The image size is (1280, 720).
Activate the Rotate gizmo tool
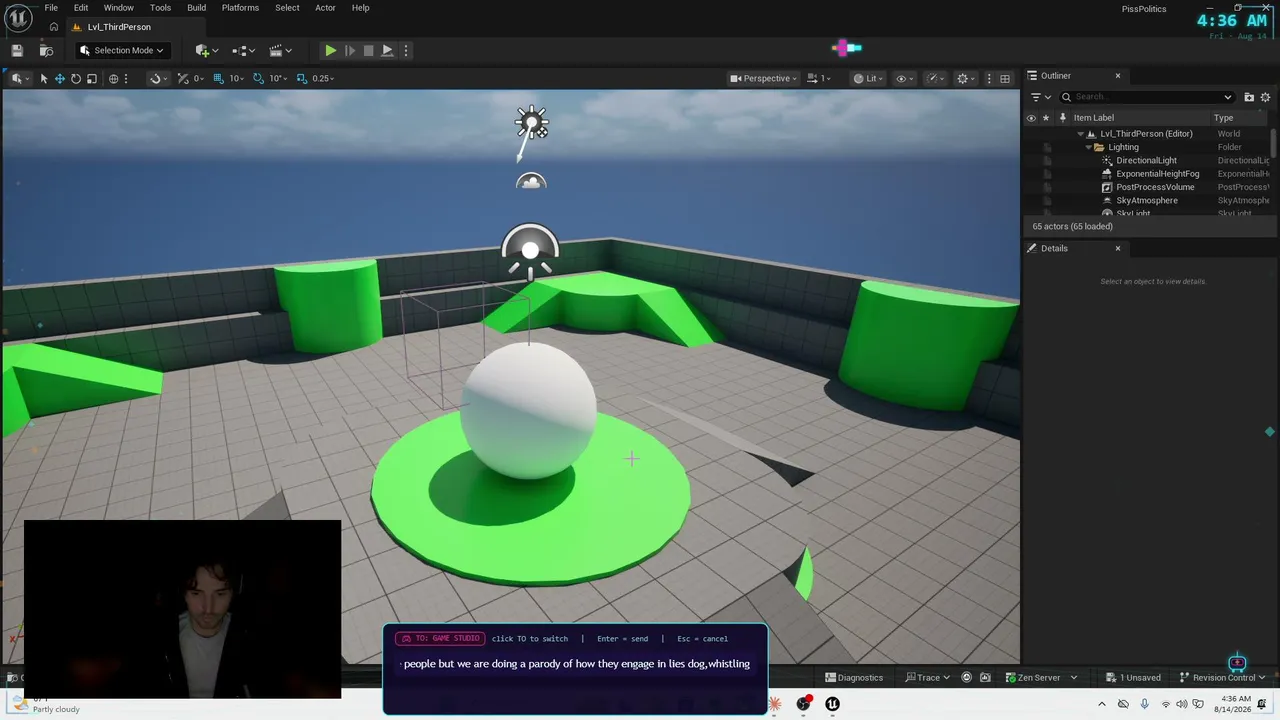coord(75,78)
